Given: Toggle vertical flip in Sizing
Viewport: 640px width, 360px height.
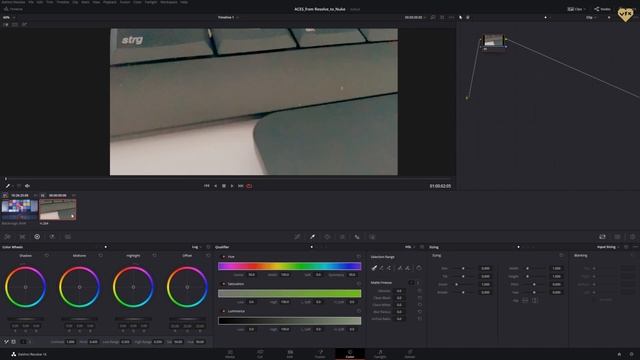Looking at the screenshot, I should pos(535,300).
